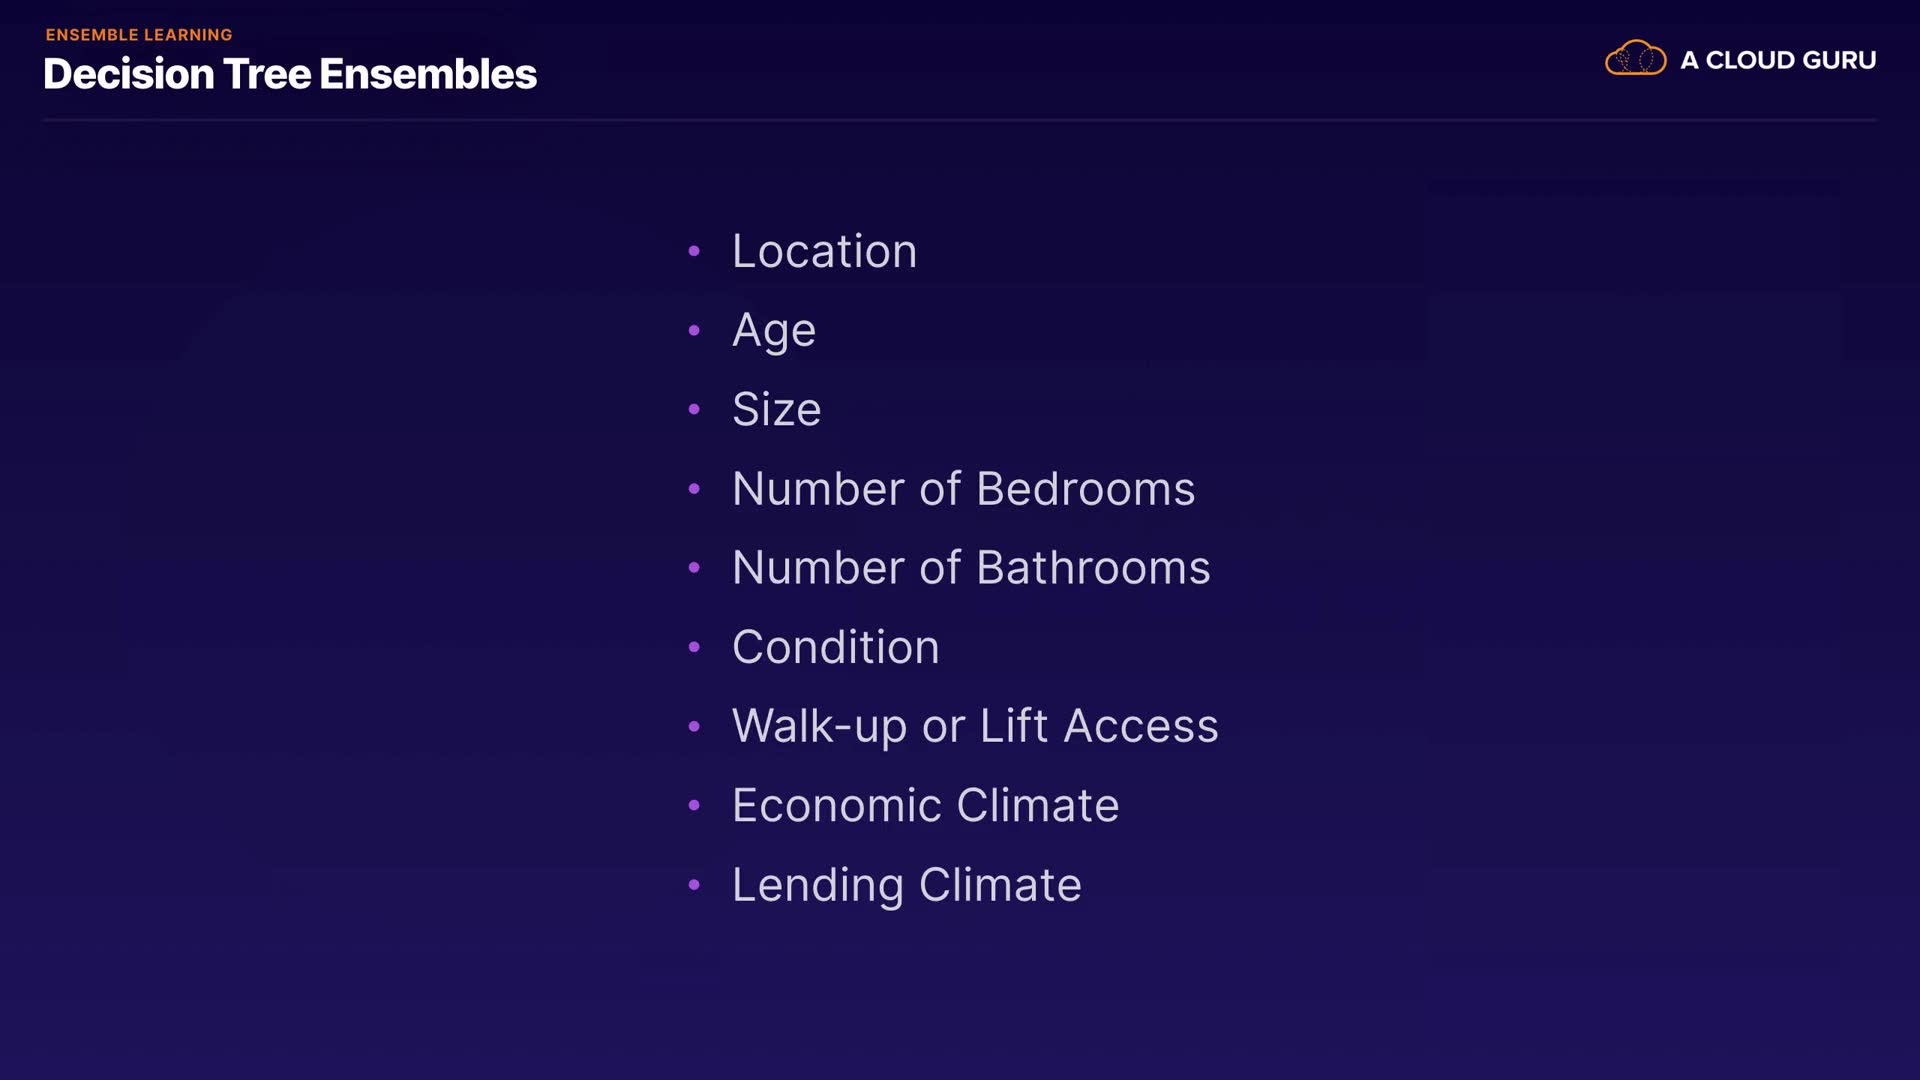Click the "A CLOUD GURU" brand text
This screenshot has width=1920, height=1080.
tap(1778, 60)
